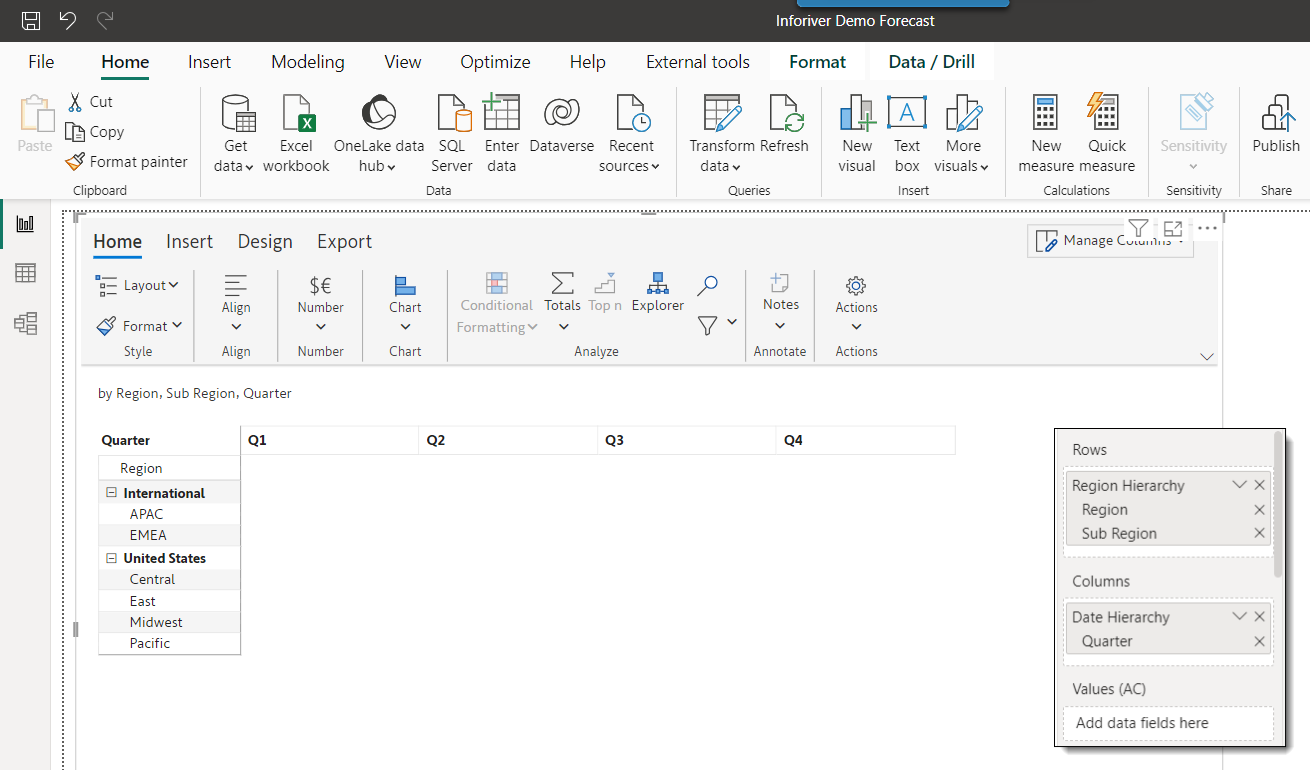Click the Refresh queries icon
Screen dimensions: 1310x770
tap(785, 114)
